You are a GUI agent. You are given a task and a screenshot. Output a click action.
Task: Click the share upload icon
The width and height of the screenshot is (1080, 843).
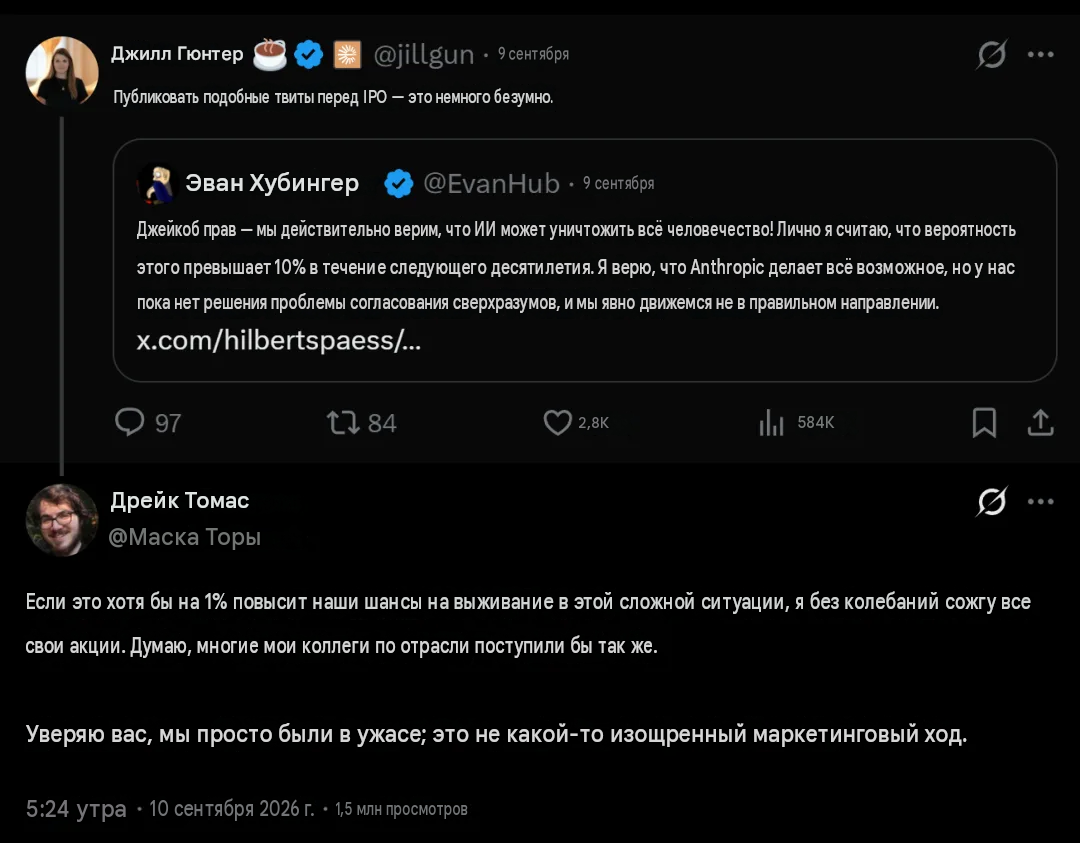click(1040, 422)
